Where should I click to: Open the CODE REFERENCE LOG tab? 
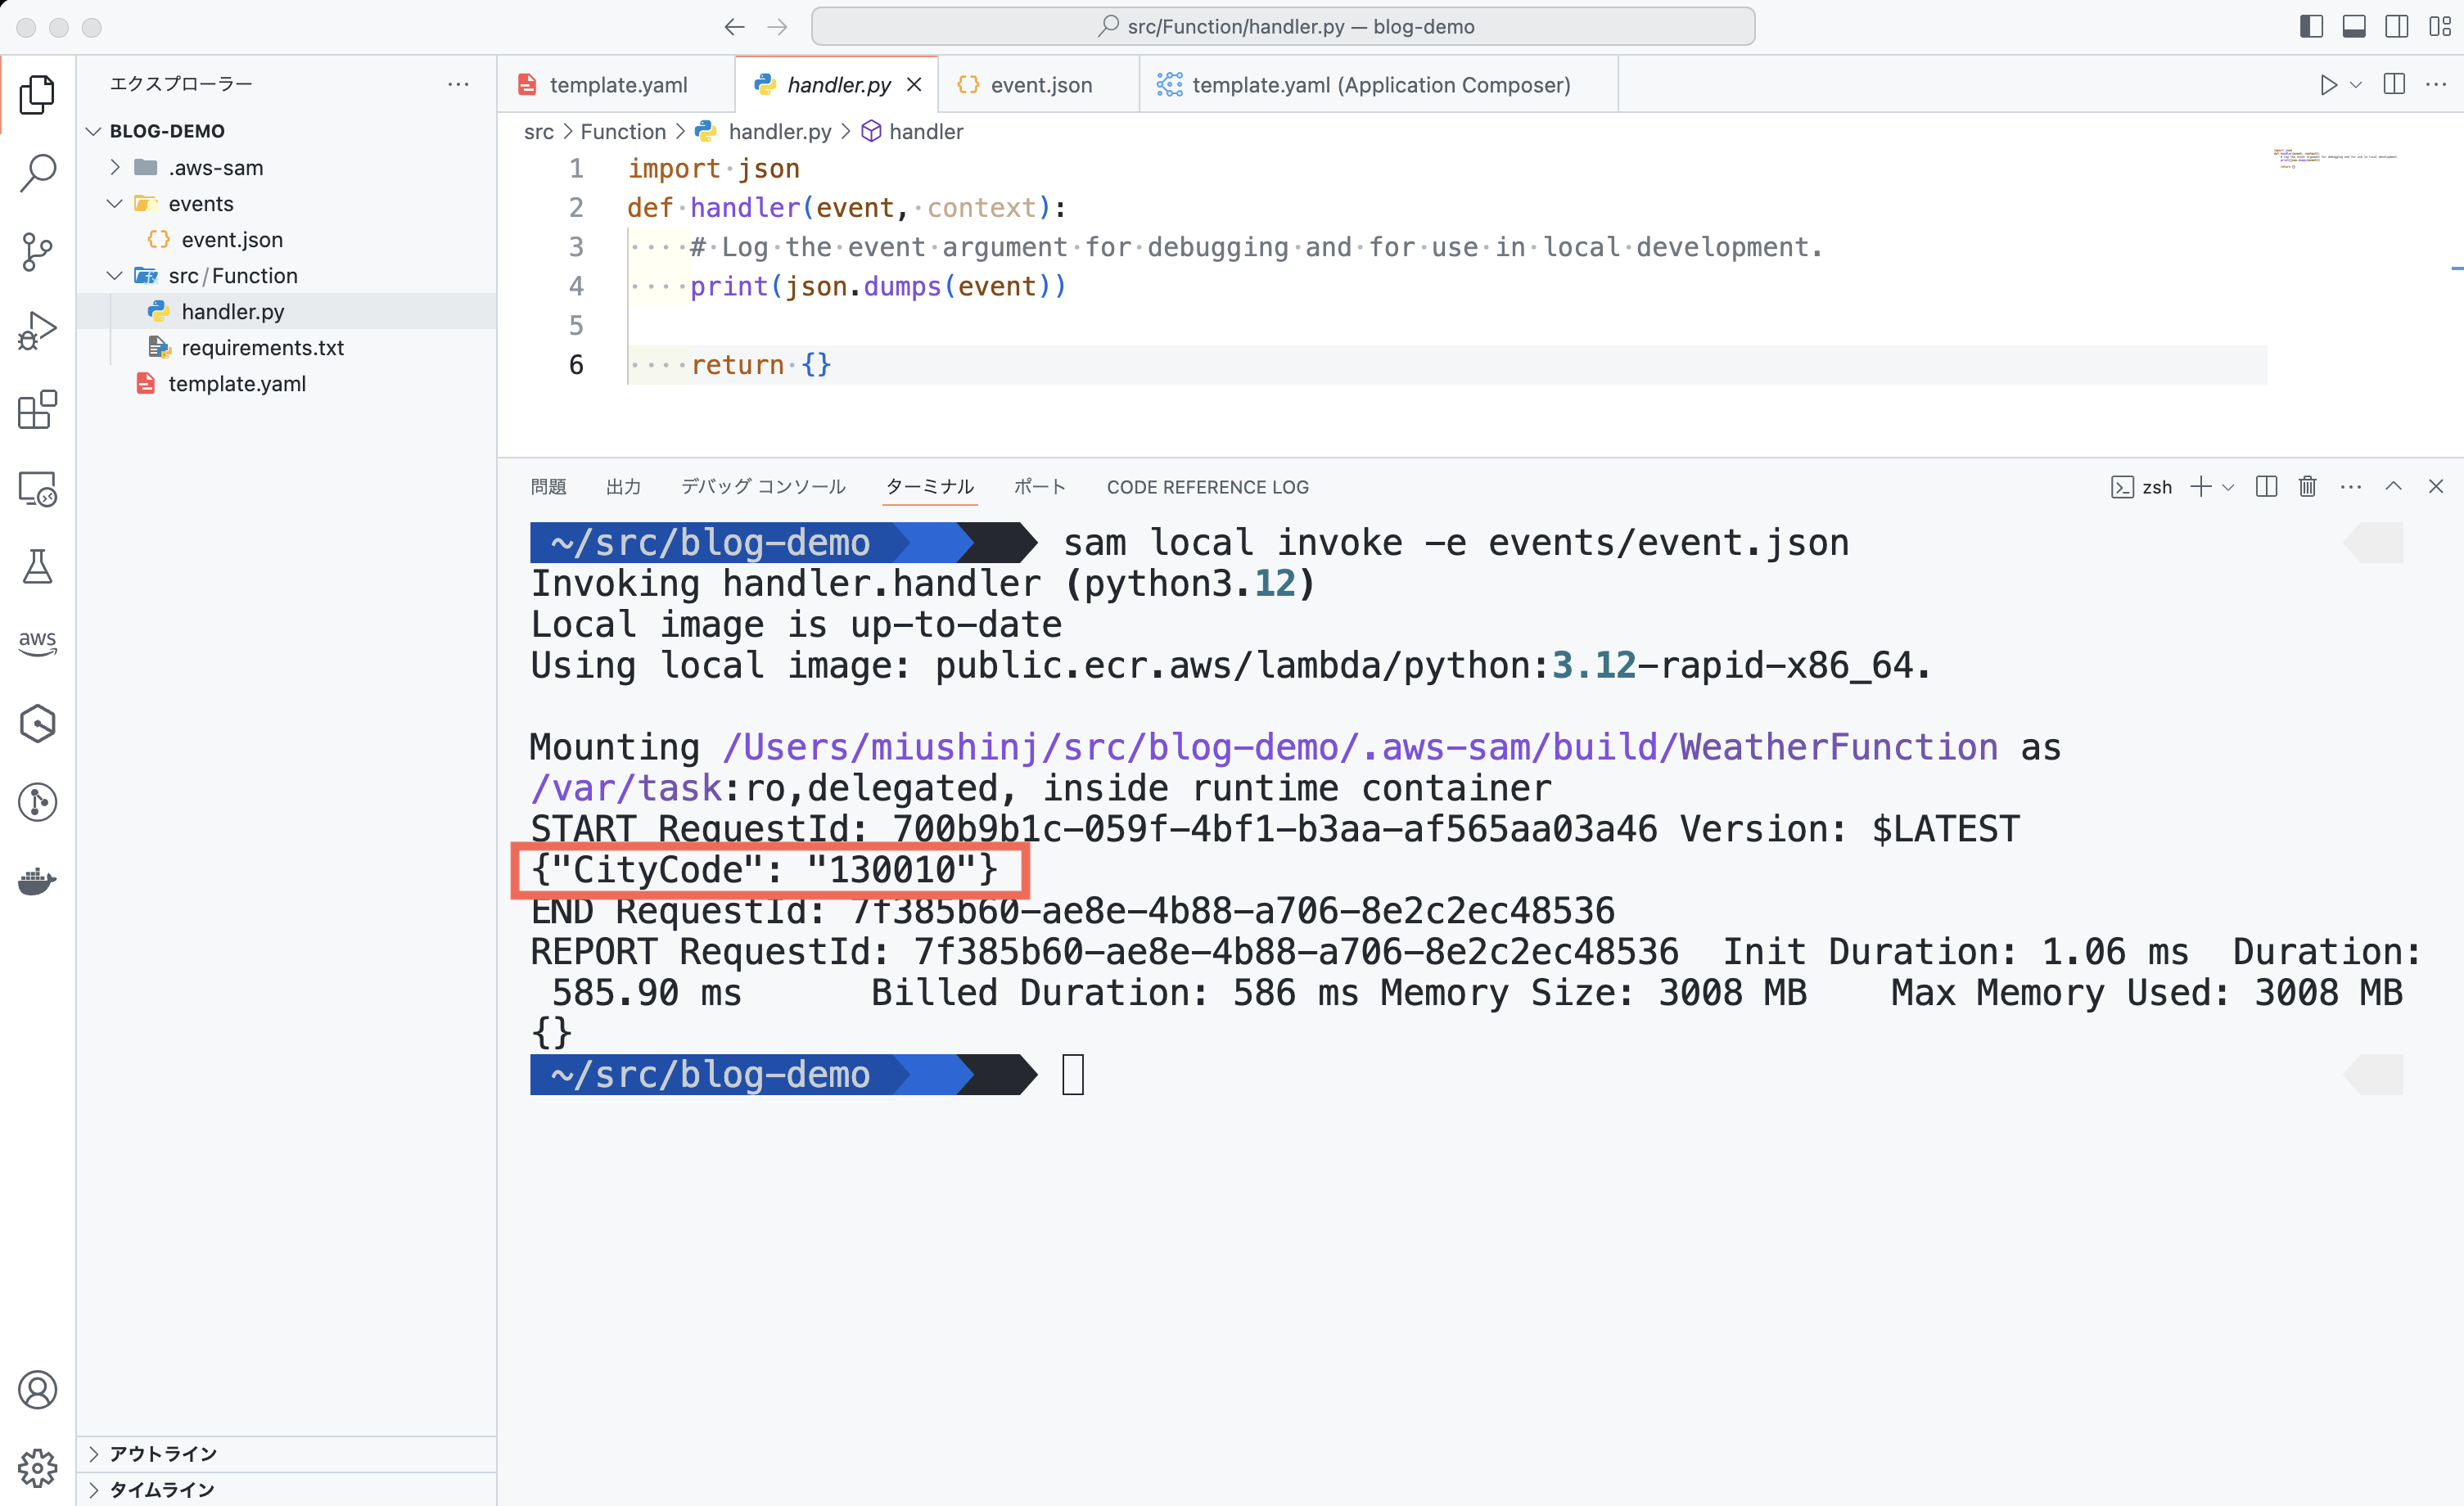1207,487
